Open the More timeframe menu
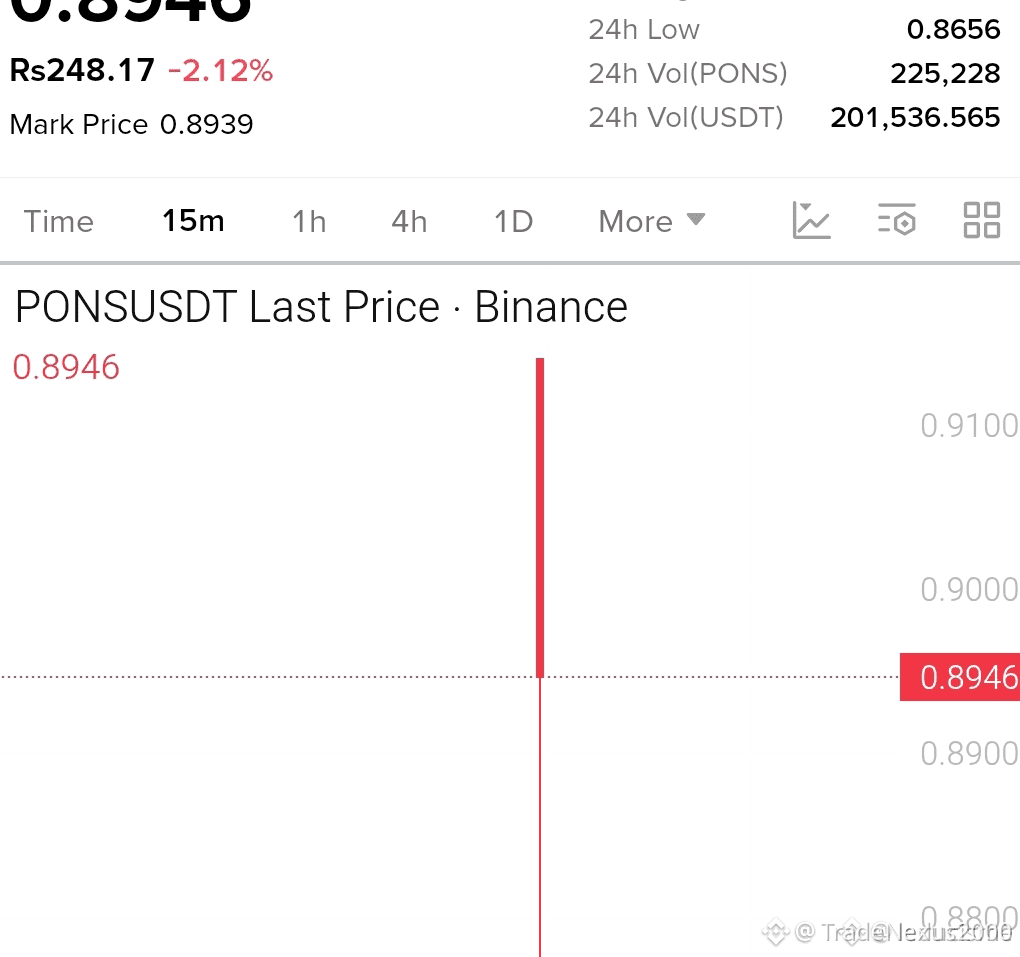Image resolution: width=1020 pixels, height=957 pixels. [652, 221]
